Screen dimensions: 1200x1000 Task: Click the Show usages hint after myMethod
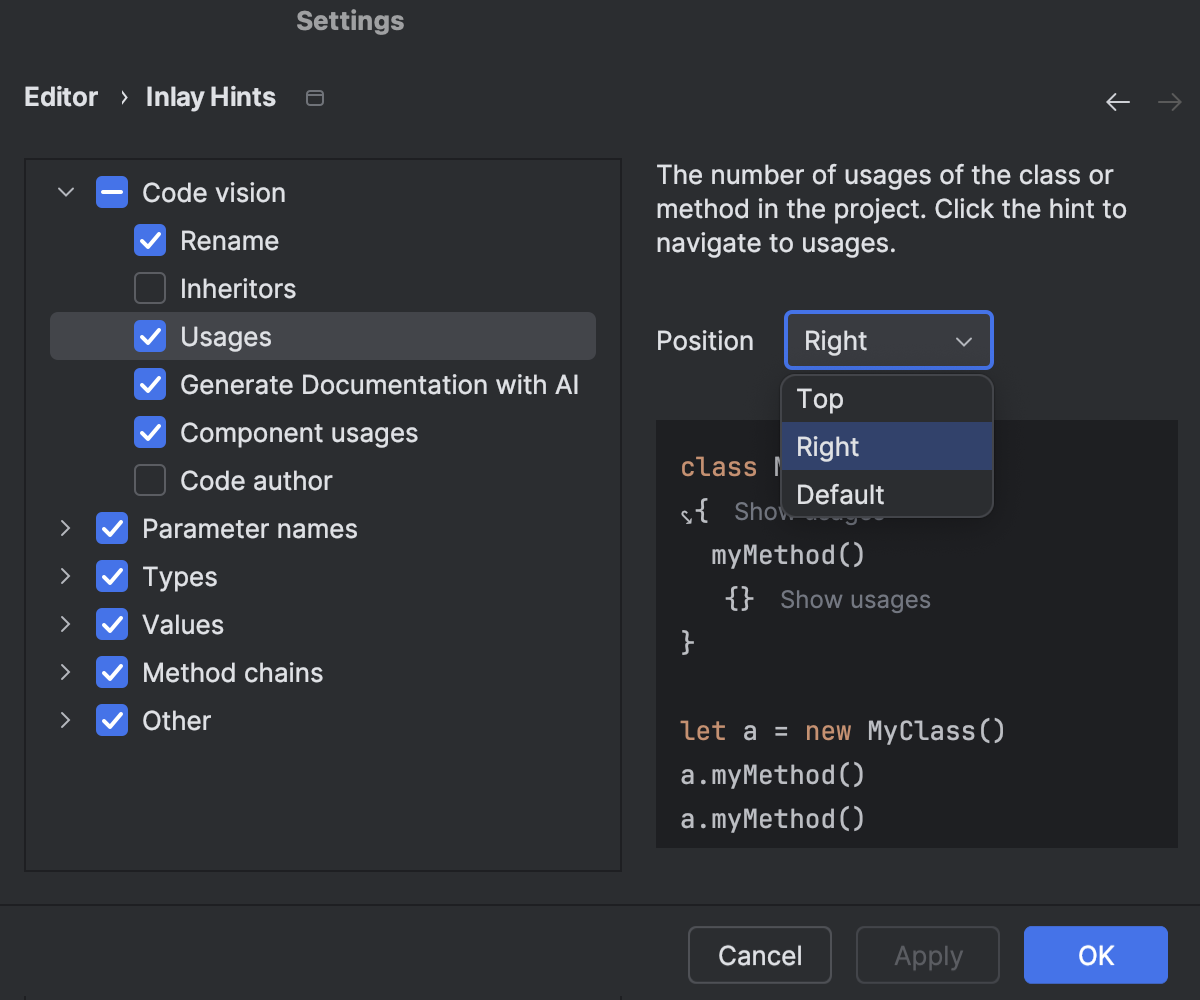pos(855,600)
